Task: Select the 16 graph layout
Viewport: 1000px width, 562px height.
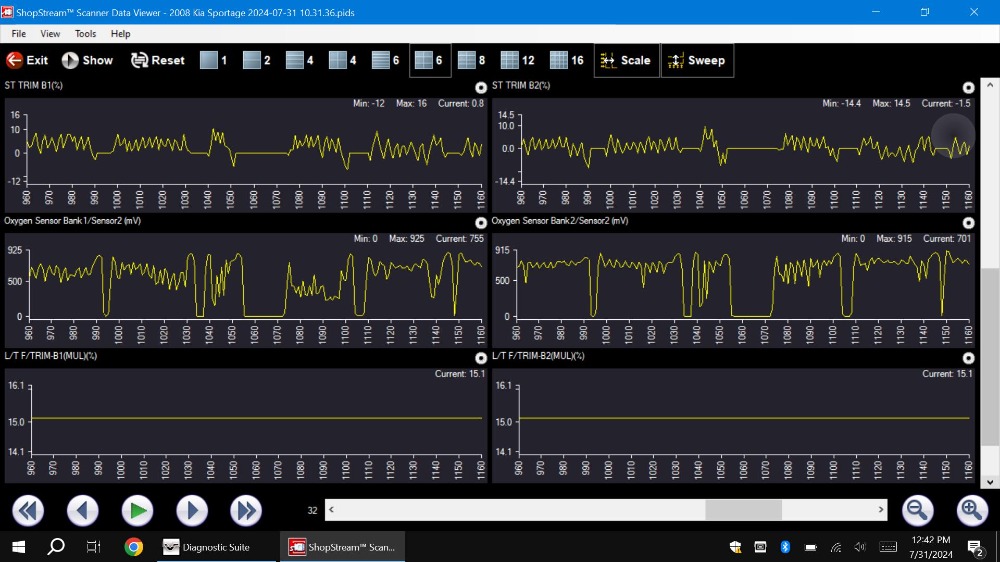Action: point(566,60)
